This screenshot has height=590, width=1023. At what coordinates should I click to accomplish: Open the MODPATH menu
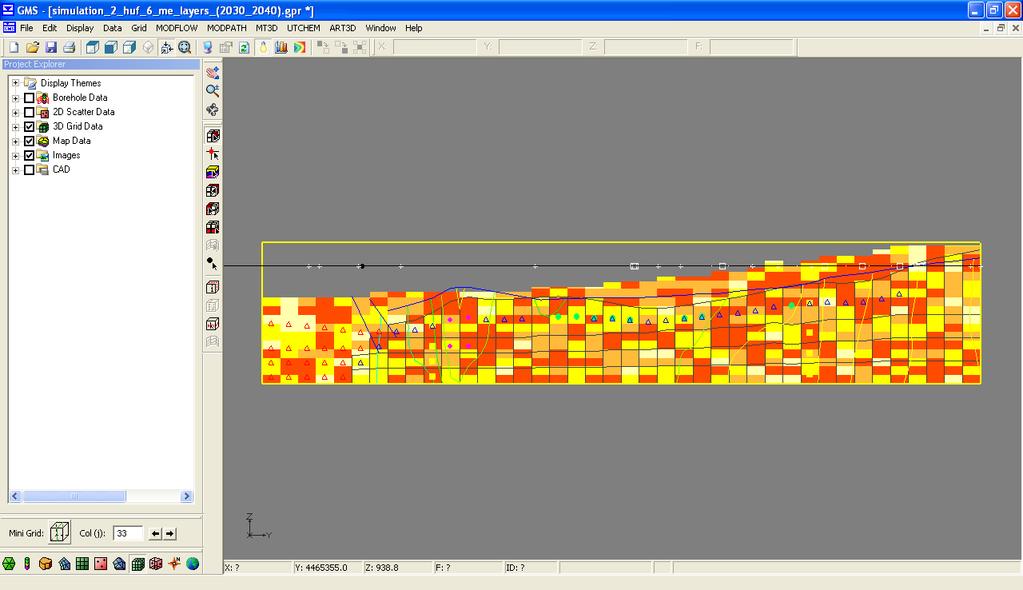pyautogui.click(x=226, y=28)
